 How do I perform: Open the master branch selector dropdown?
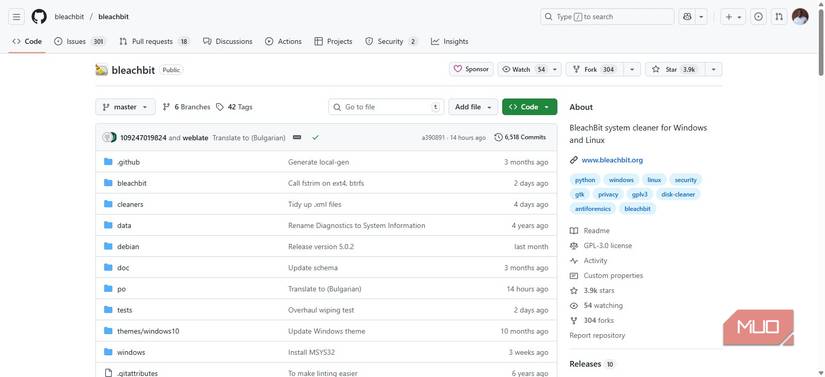tap(125, 107)
